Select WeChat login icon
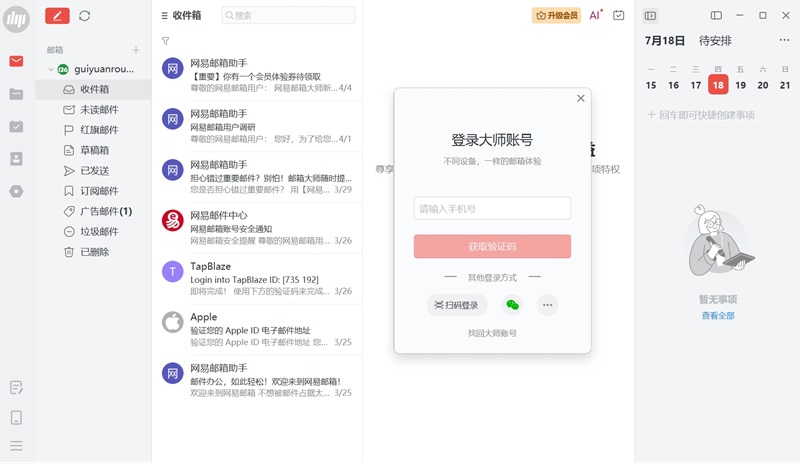 [x=512, y=305]
